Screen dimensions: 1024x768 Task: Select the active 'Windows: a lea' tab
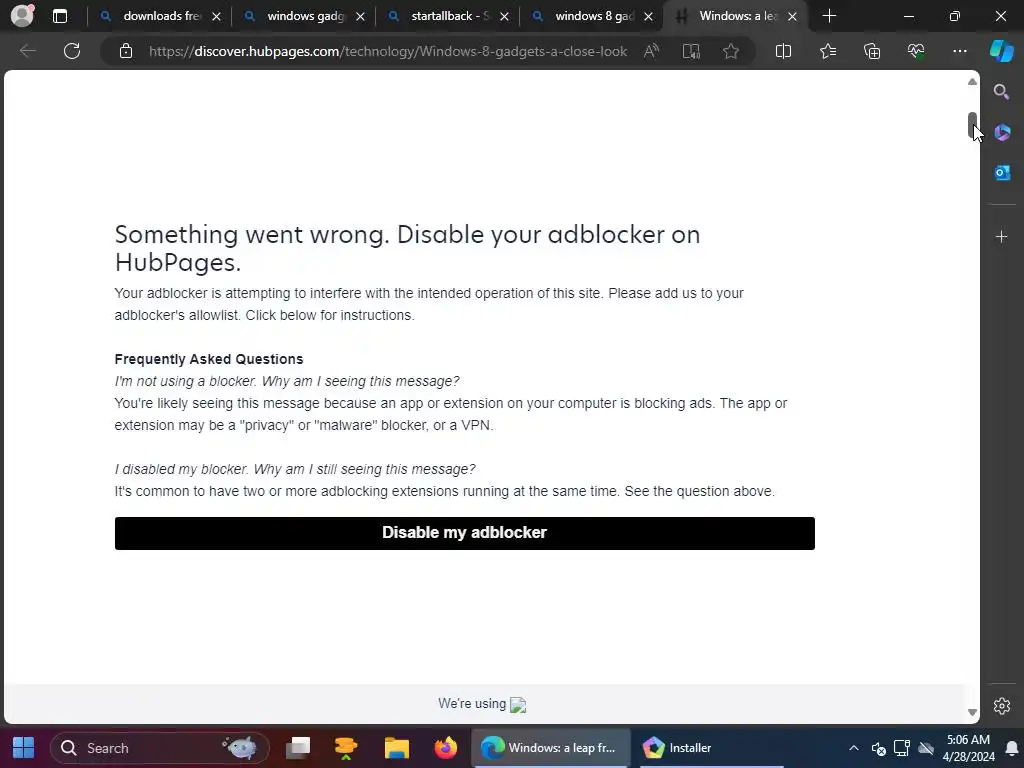pos(737,16)
